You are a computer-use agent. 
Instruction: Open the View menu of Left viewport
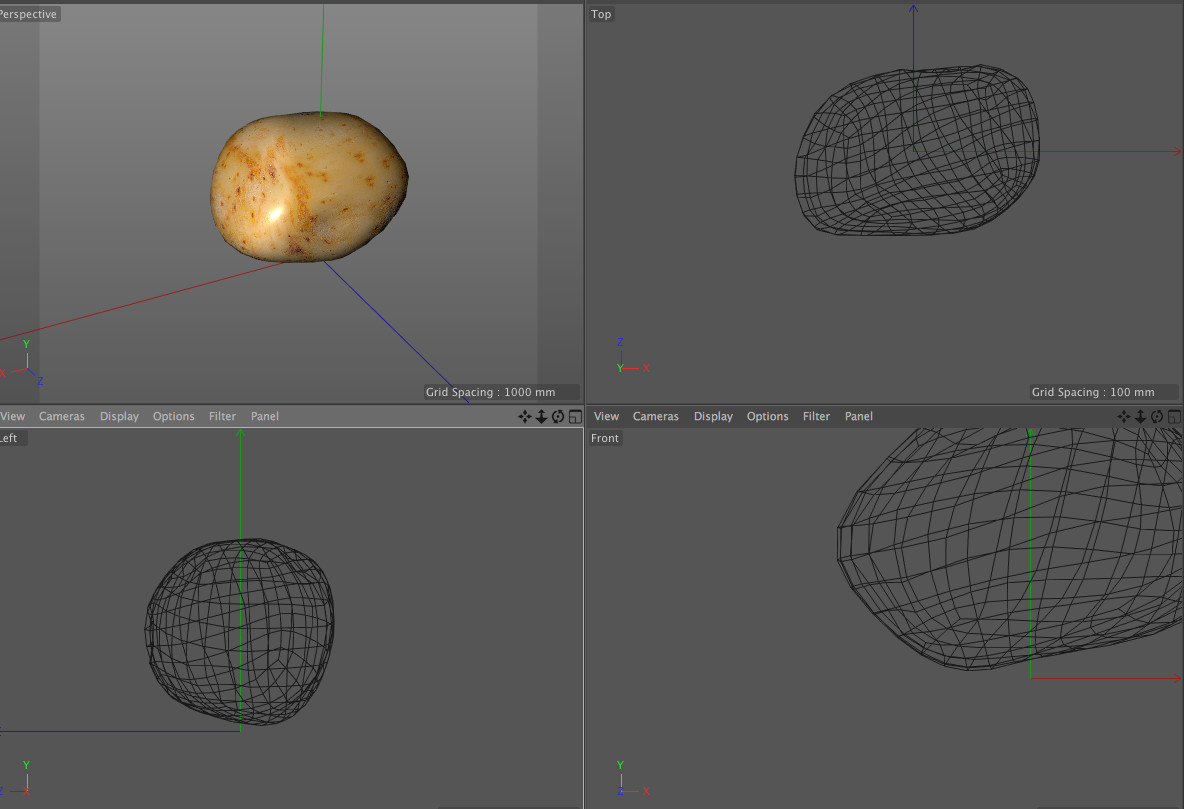click(12, 417)
